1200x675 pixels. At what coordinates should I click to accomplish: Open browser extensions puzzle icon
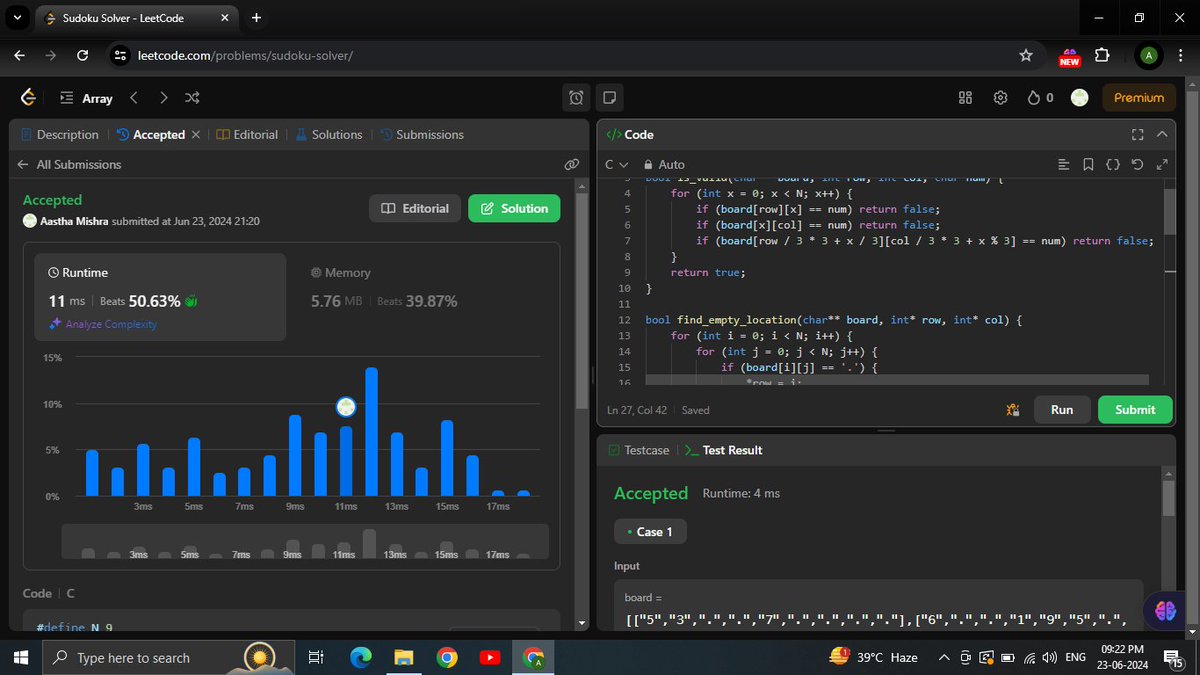(1103, 56)
